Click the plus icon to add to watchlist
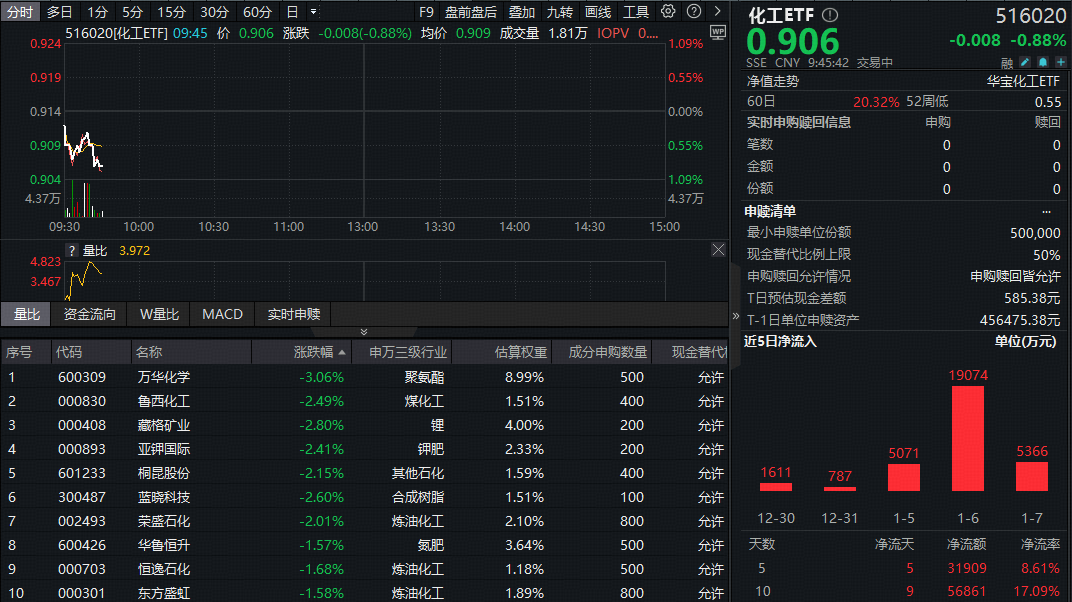1072x602 pixels. (x=1060, y=62)
